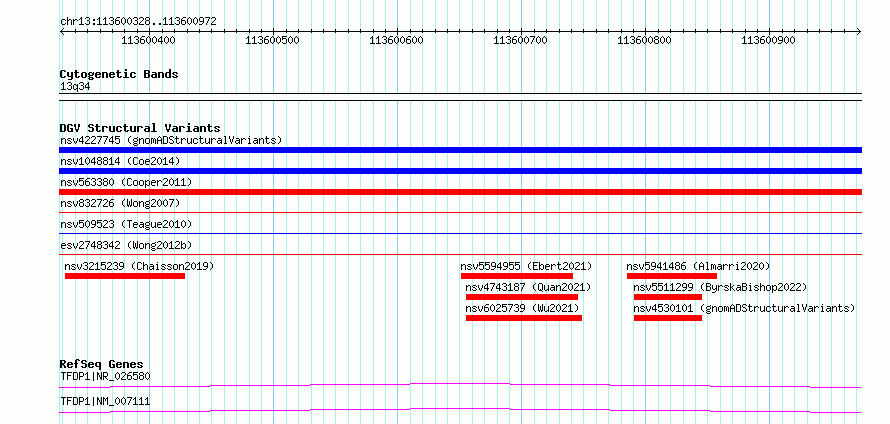Open TFDP1|NR_026580 gene label

105,376
